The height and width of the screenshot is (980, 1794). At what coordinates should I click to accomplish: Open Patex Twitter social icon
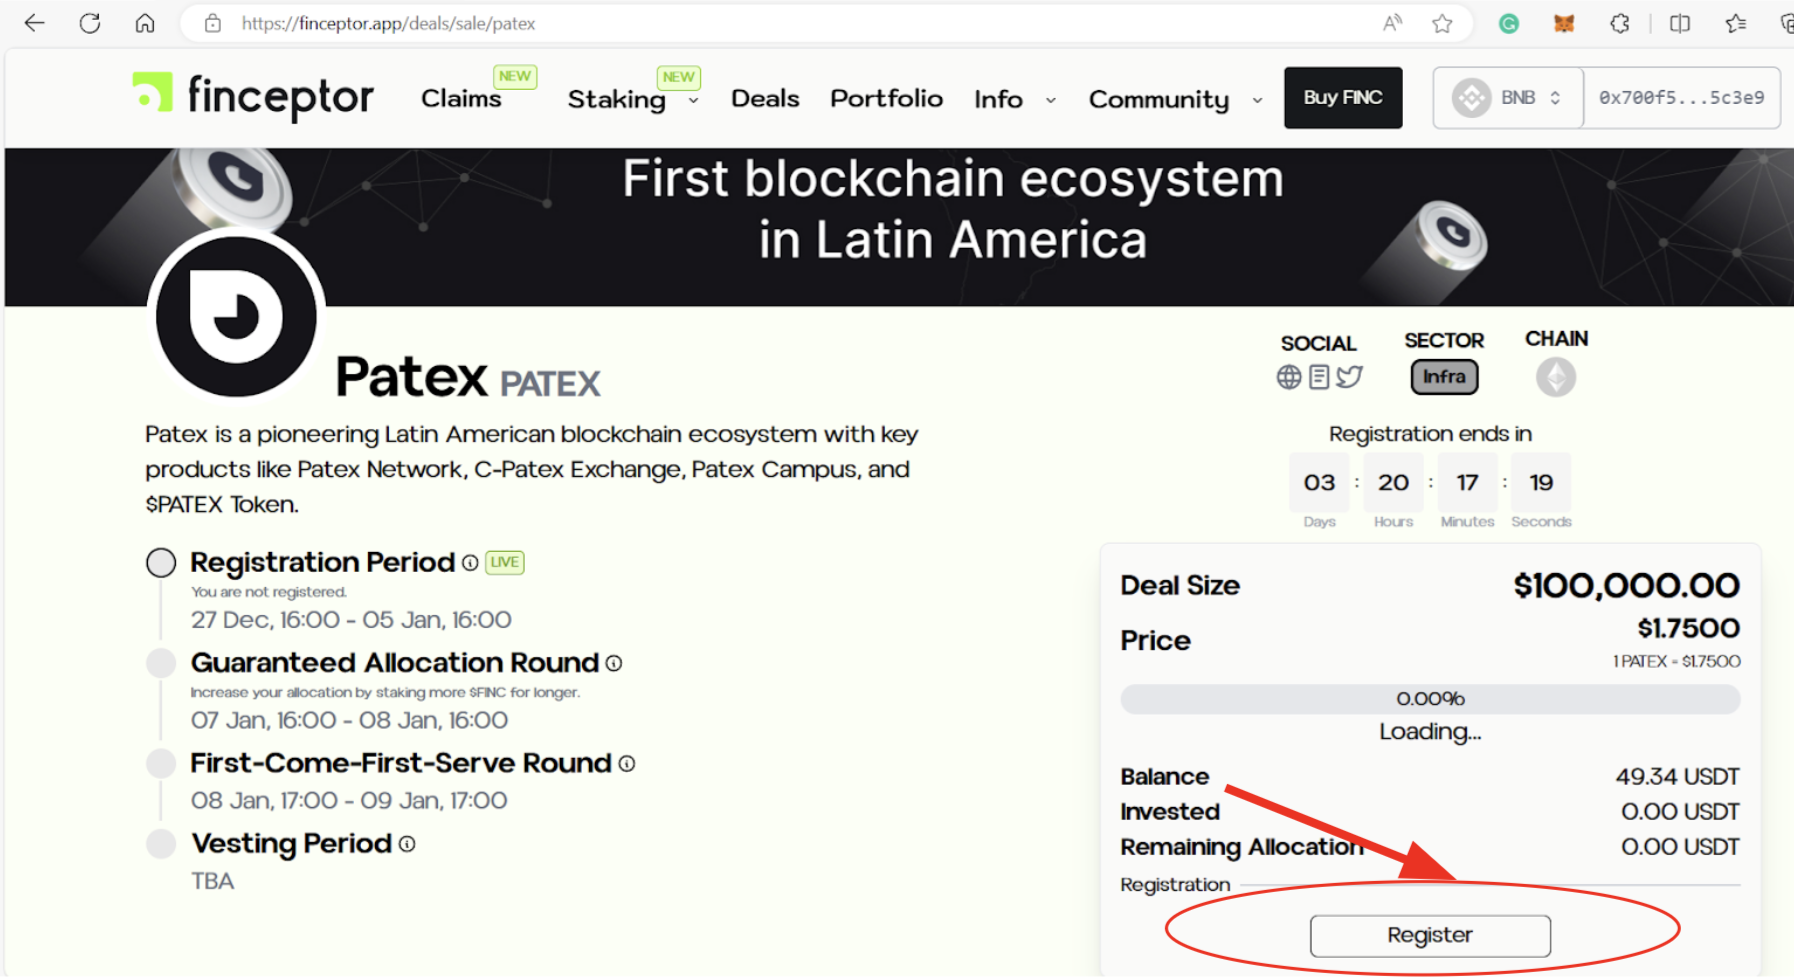click(x=1349, y=377)
